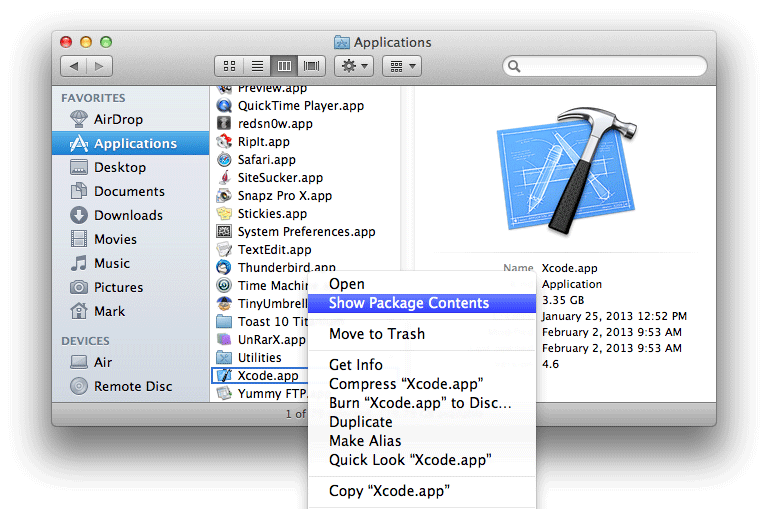Select the Desktop sidebar icon
Screen dimensions: 770x509
pyautogui.click(x=80, y=168)
